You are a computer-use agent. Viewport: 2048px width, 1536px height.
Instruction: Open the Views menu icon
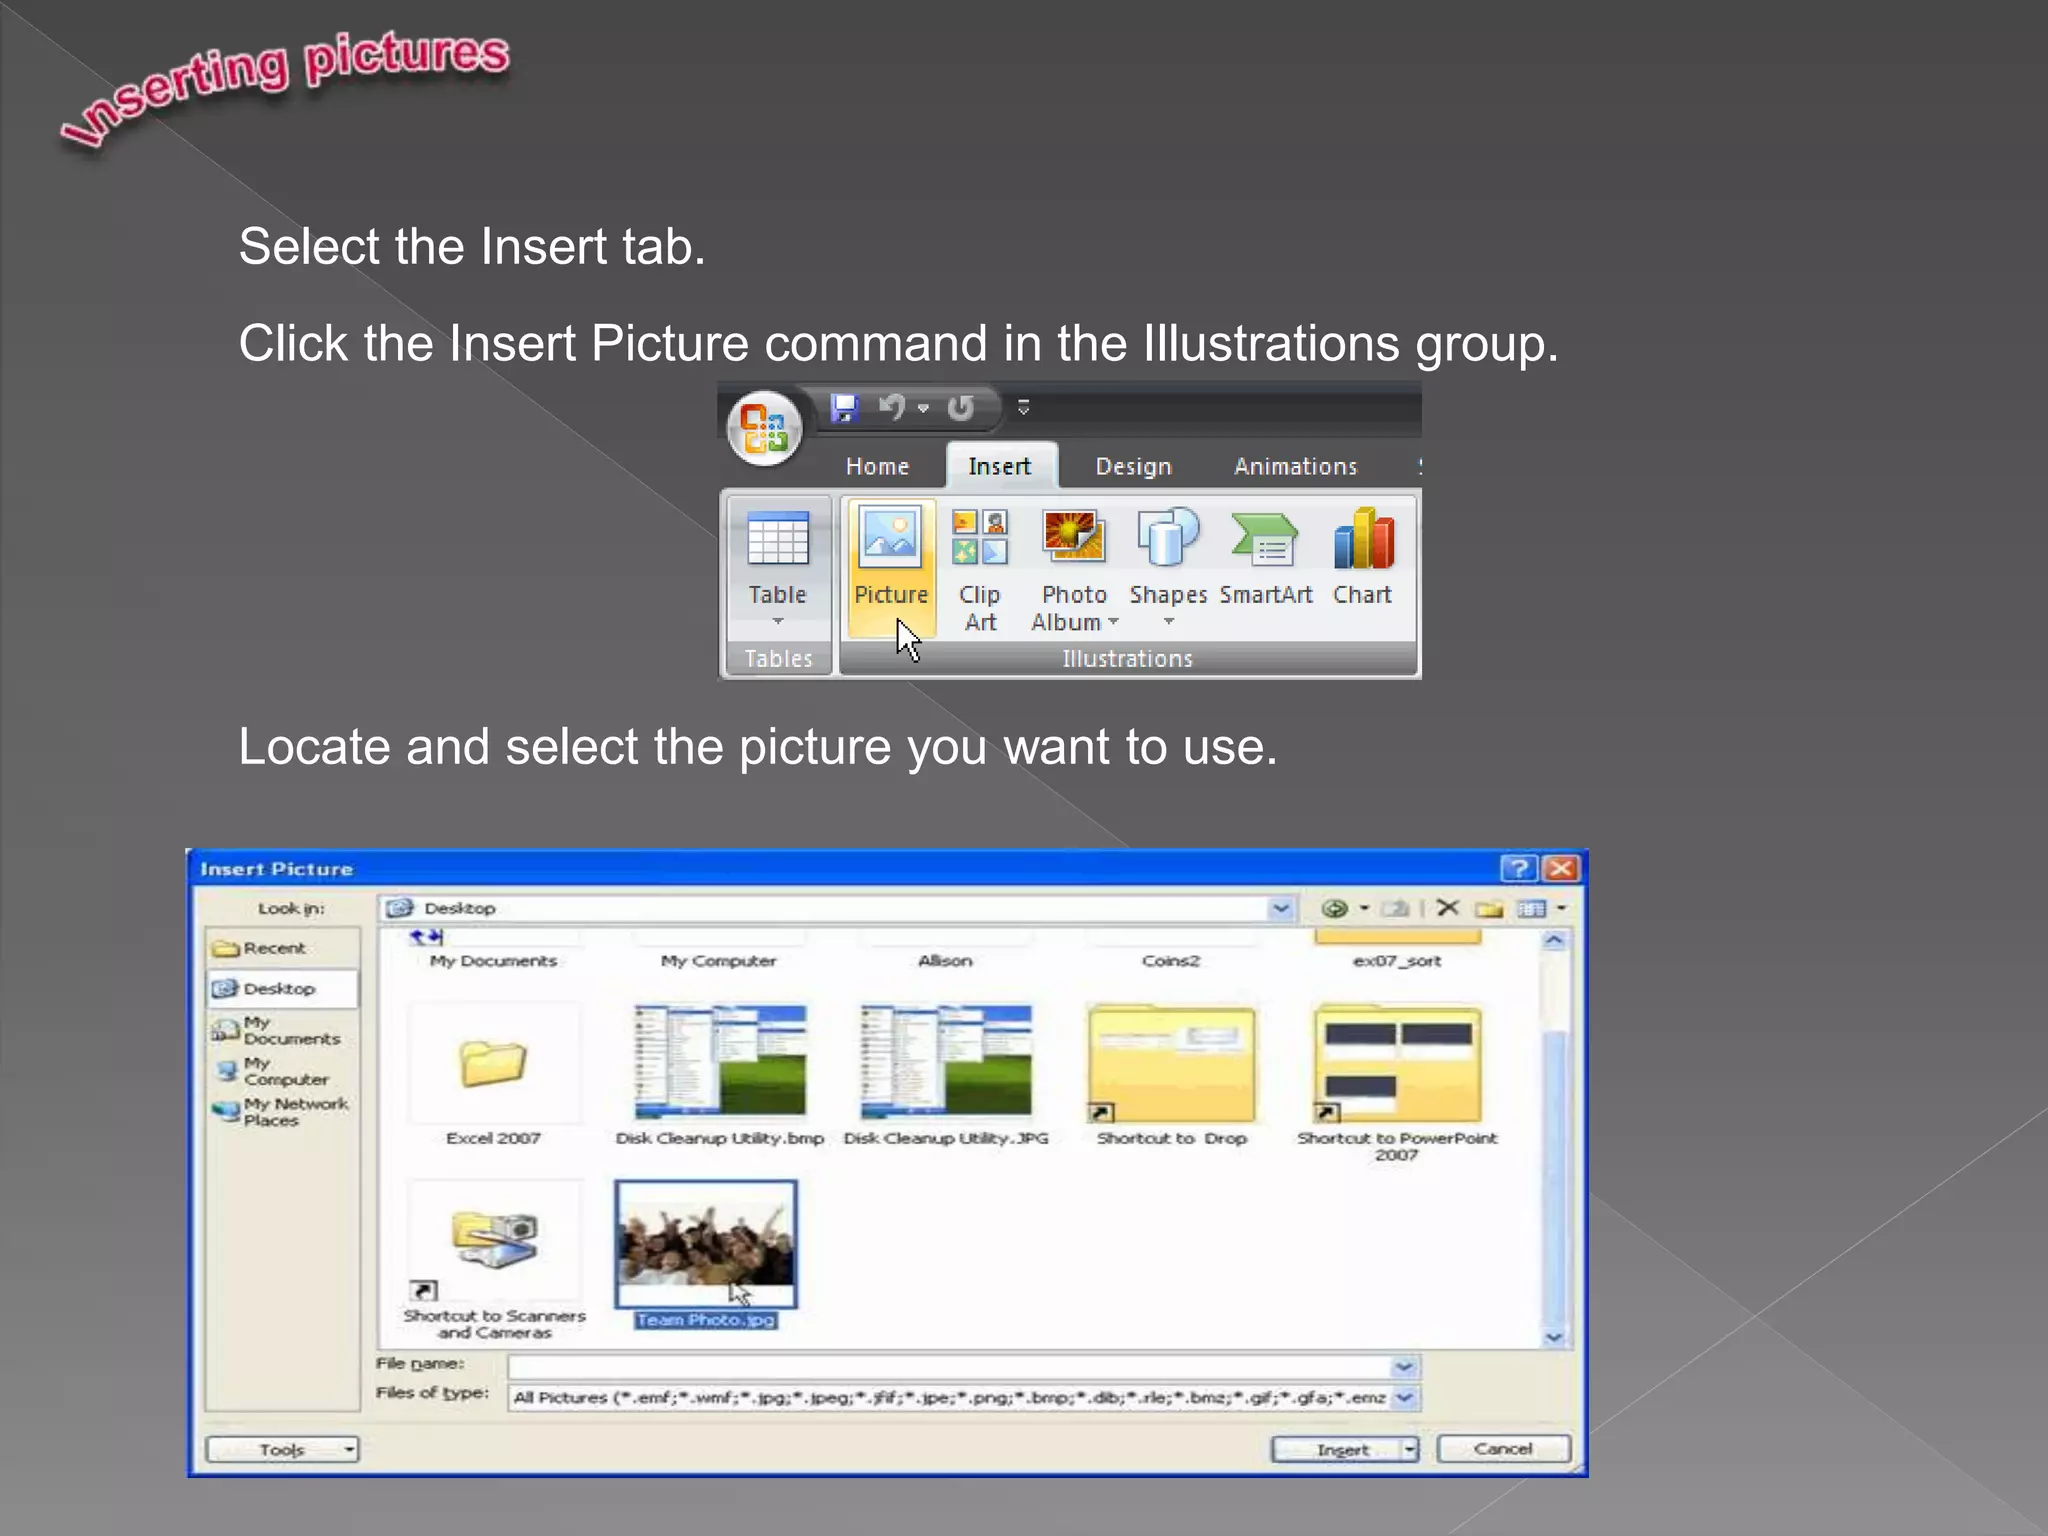(1531, 908)
